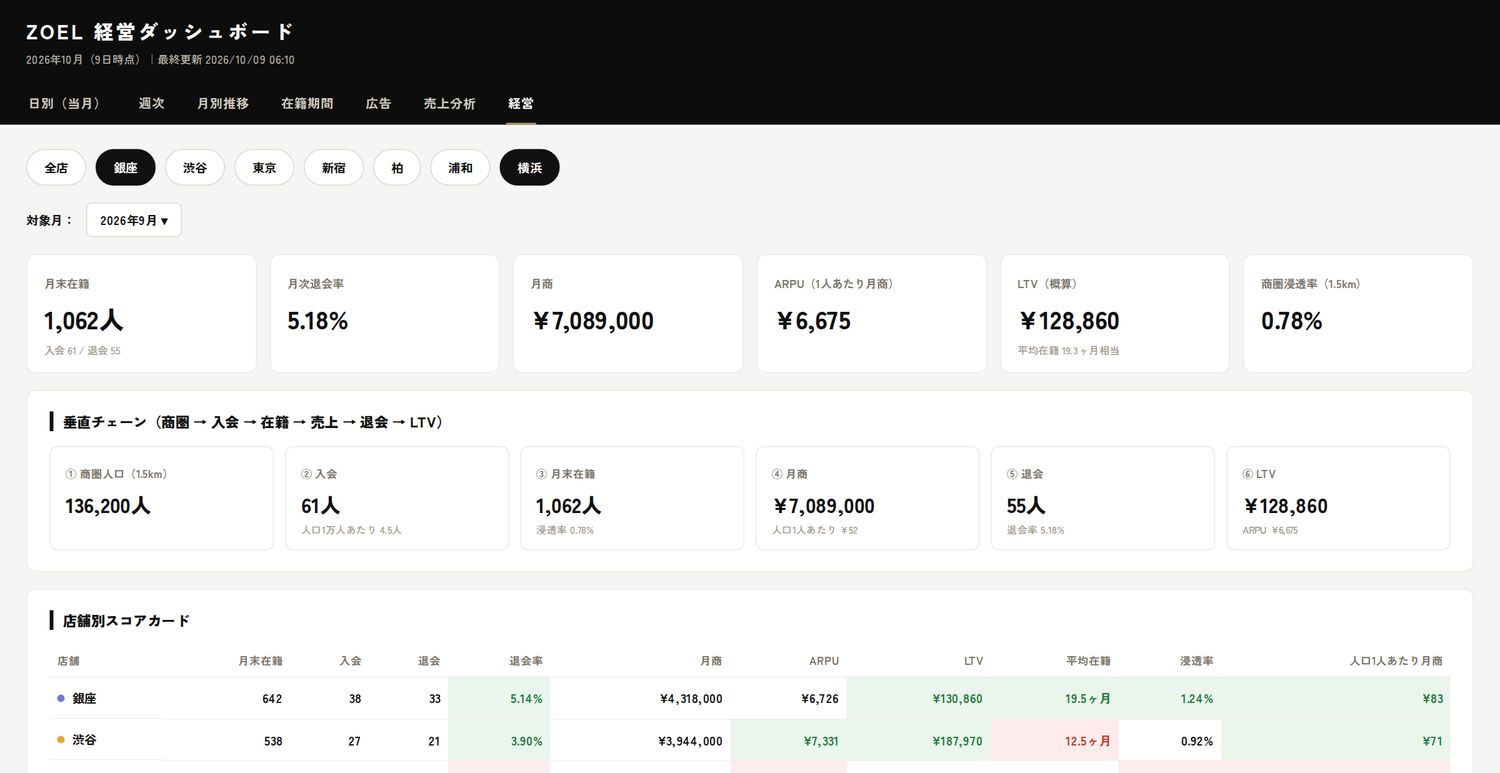Viewport: 1500px width, 773px height.
Task: Click the LTV（概算） ￥128,860 card
Action: click(x=1115, y=314)
